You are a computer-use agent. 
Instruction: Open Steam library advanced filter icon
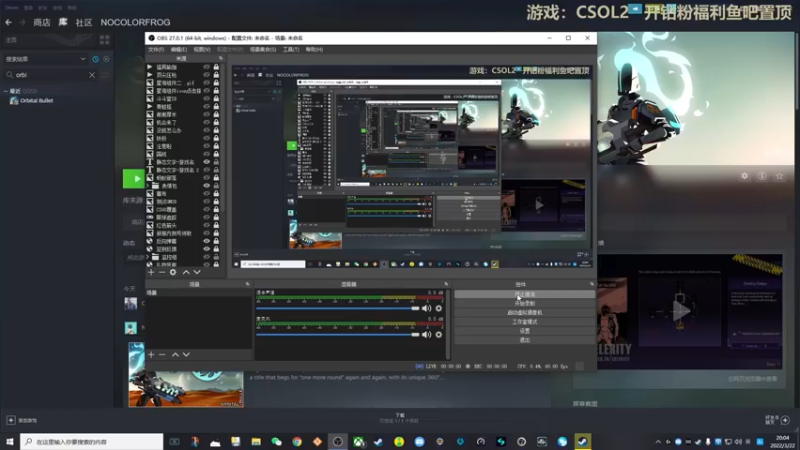pyautogui.click(x=105, y=75)
